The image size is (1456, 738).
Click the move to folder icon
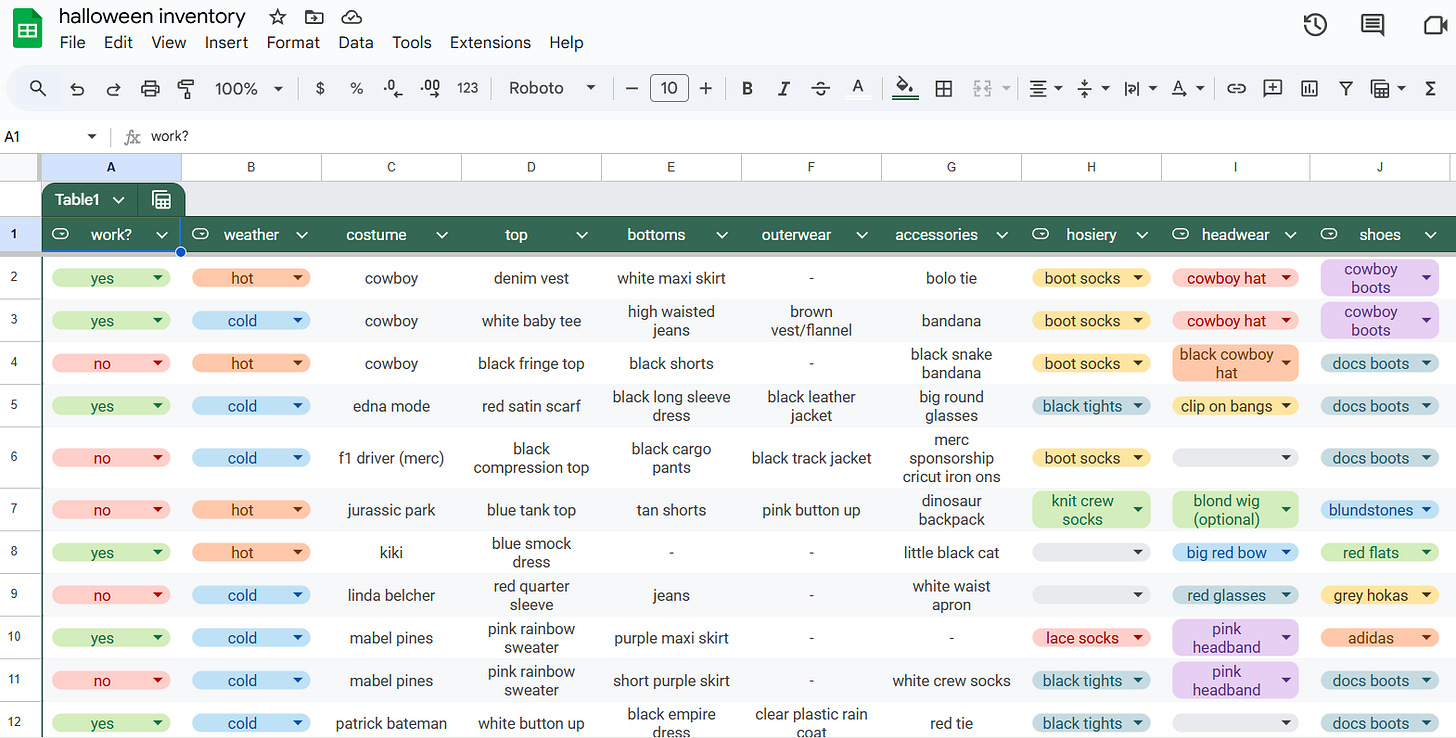314,17
